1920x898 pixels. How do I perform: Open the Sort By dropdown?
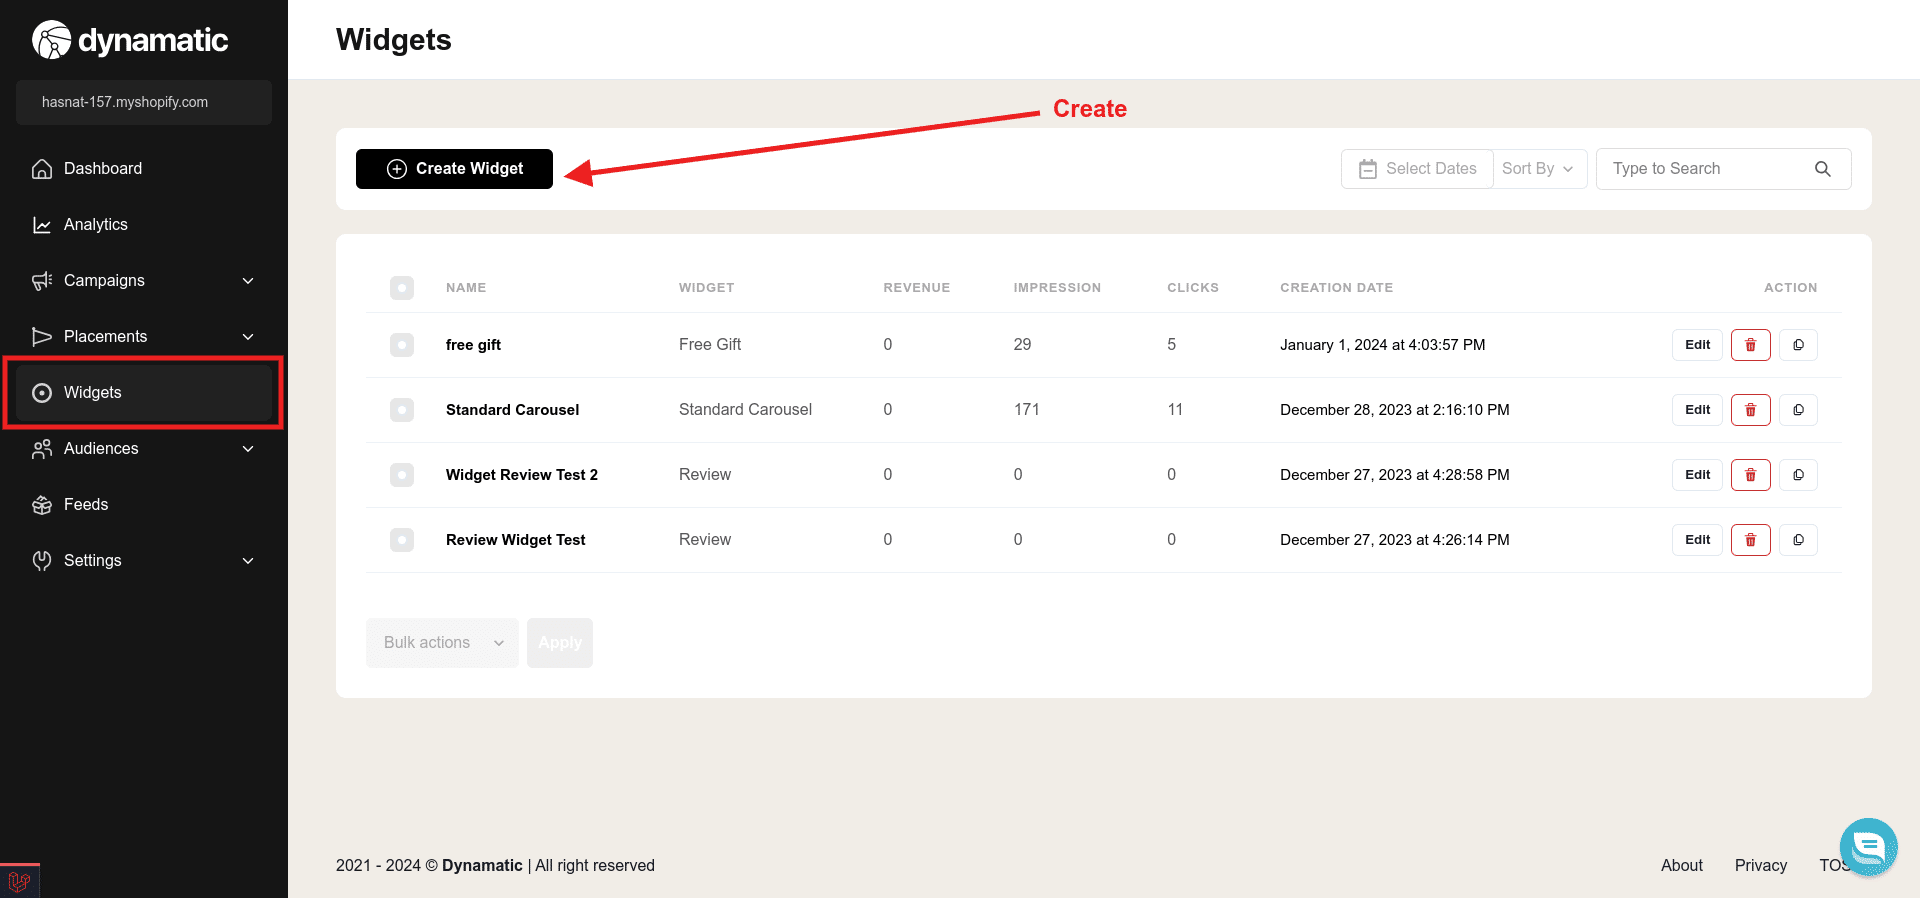(x=1539, y=169)
